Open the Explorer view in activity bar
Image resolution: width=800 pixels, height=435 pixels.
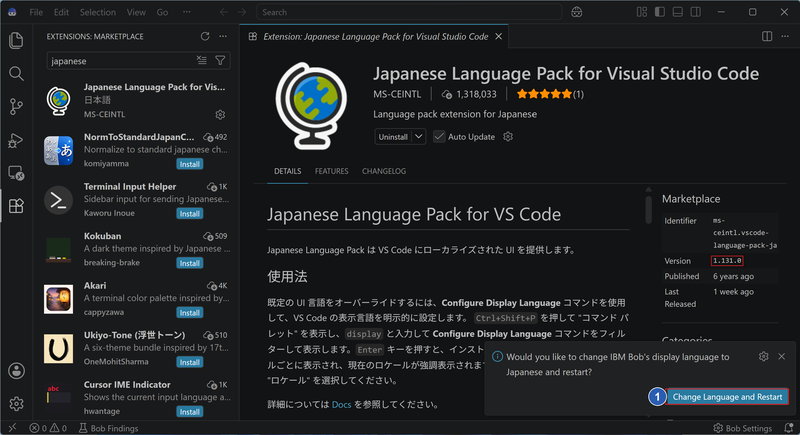16,40
